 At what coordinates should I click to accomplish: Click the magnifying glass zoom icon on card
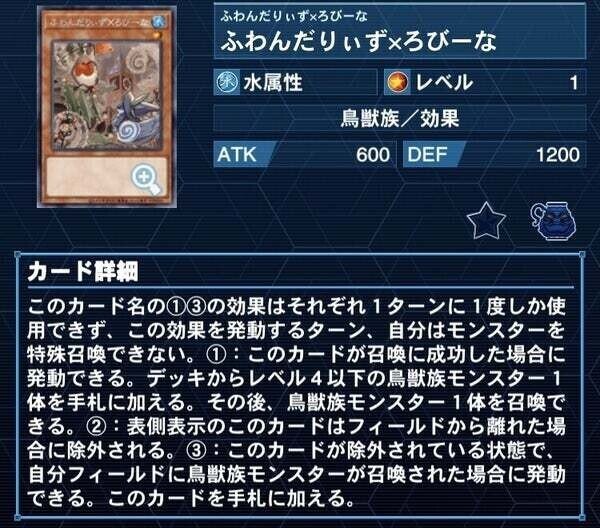[x=146, y=179]
